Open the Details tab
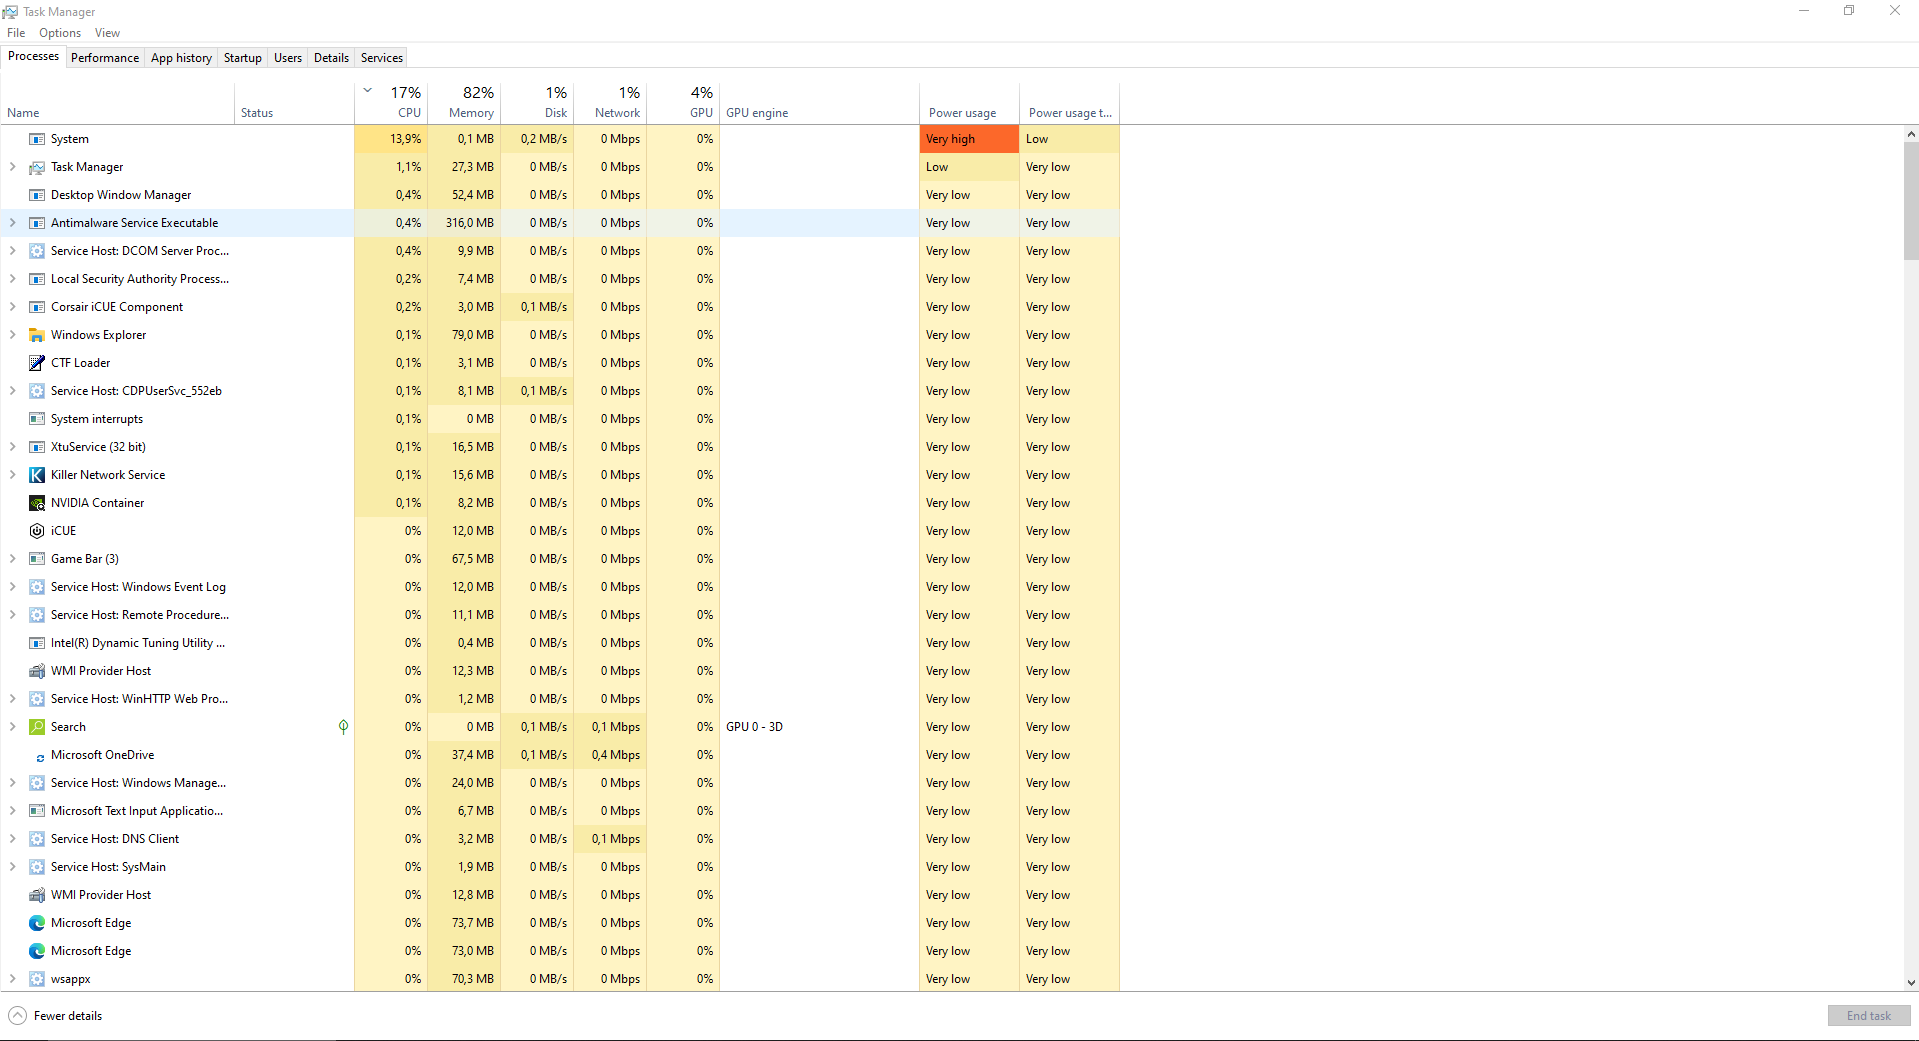Viewport: 1919px width, 1041px height. click(x=331, y=58)
